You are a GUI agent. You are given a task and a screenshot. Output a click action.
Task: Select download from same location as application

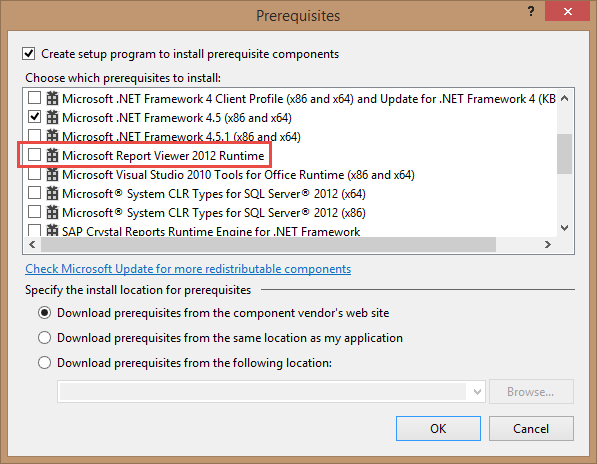(x=45, y=338)
